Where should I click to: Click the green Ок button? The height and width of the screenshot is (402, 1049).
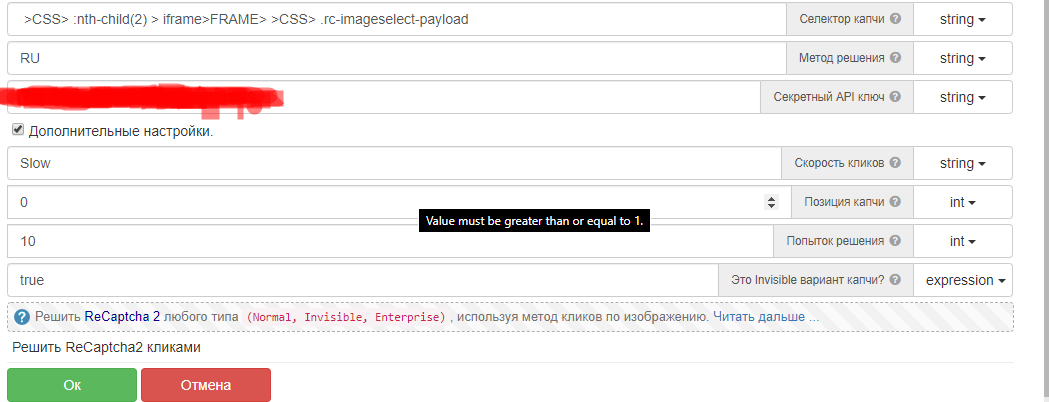click(x=71, y=385)
